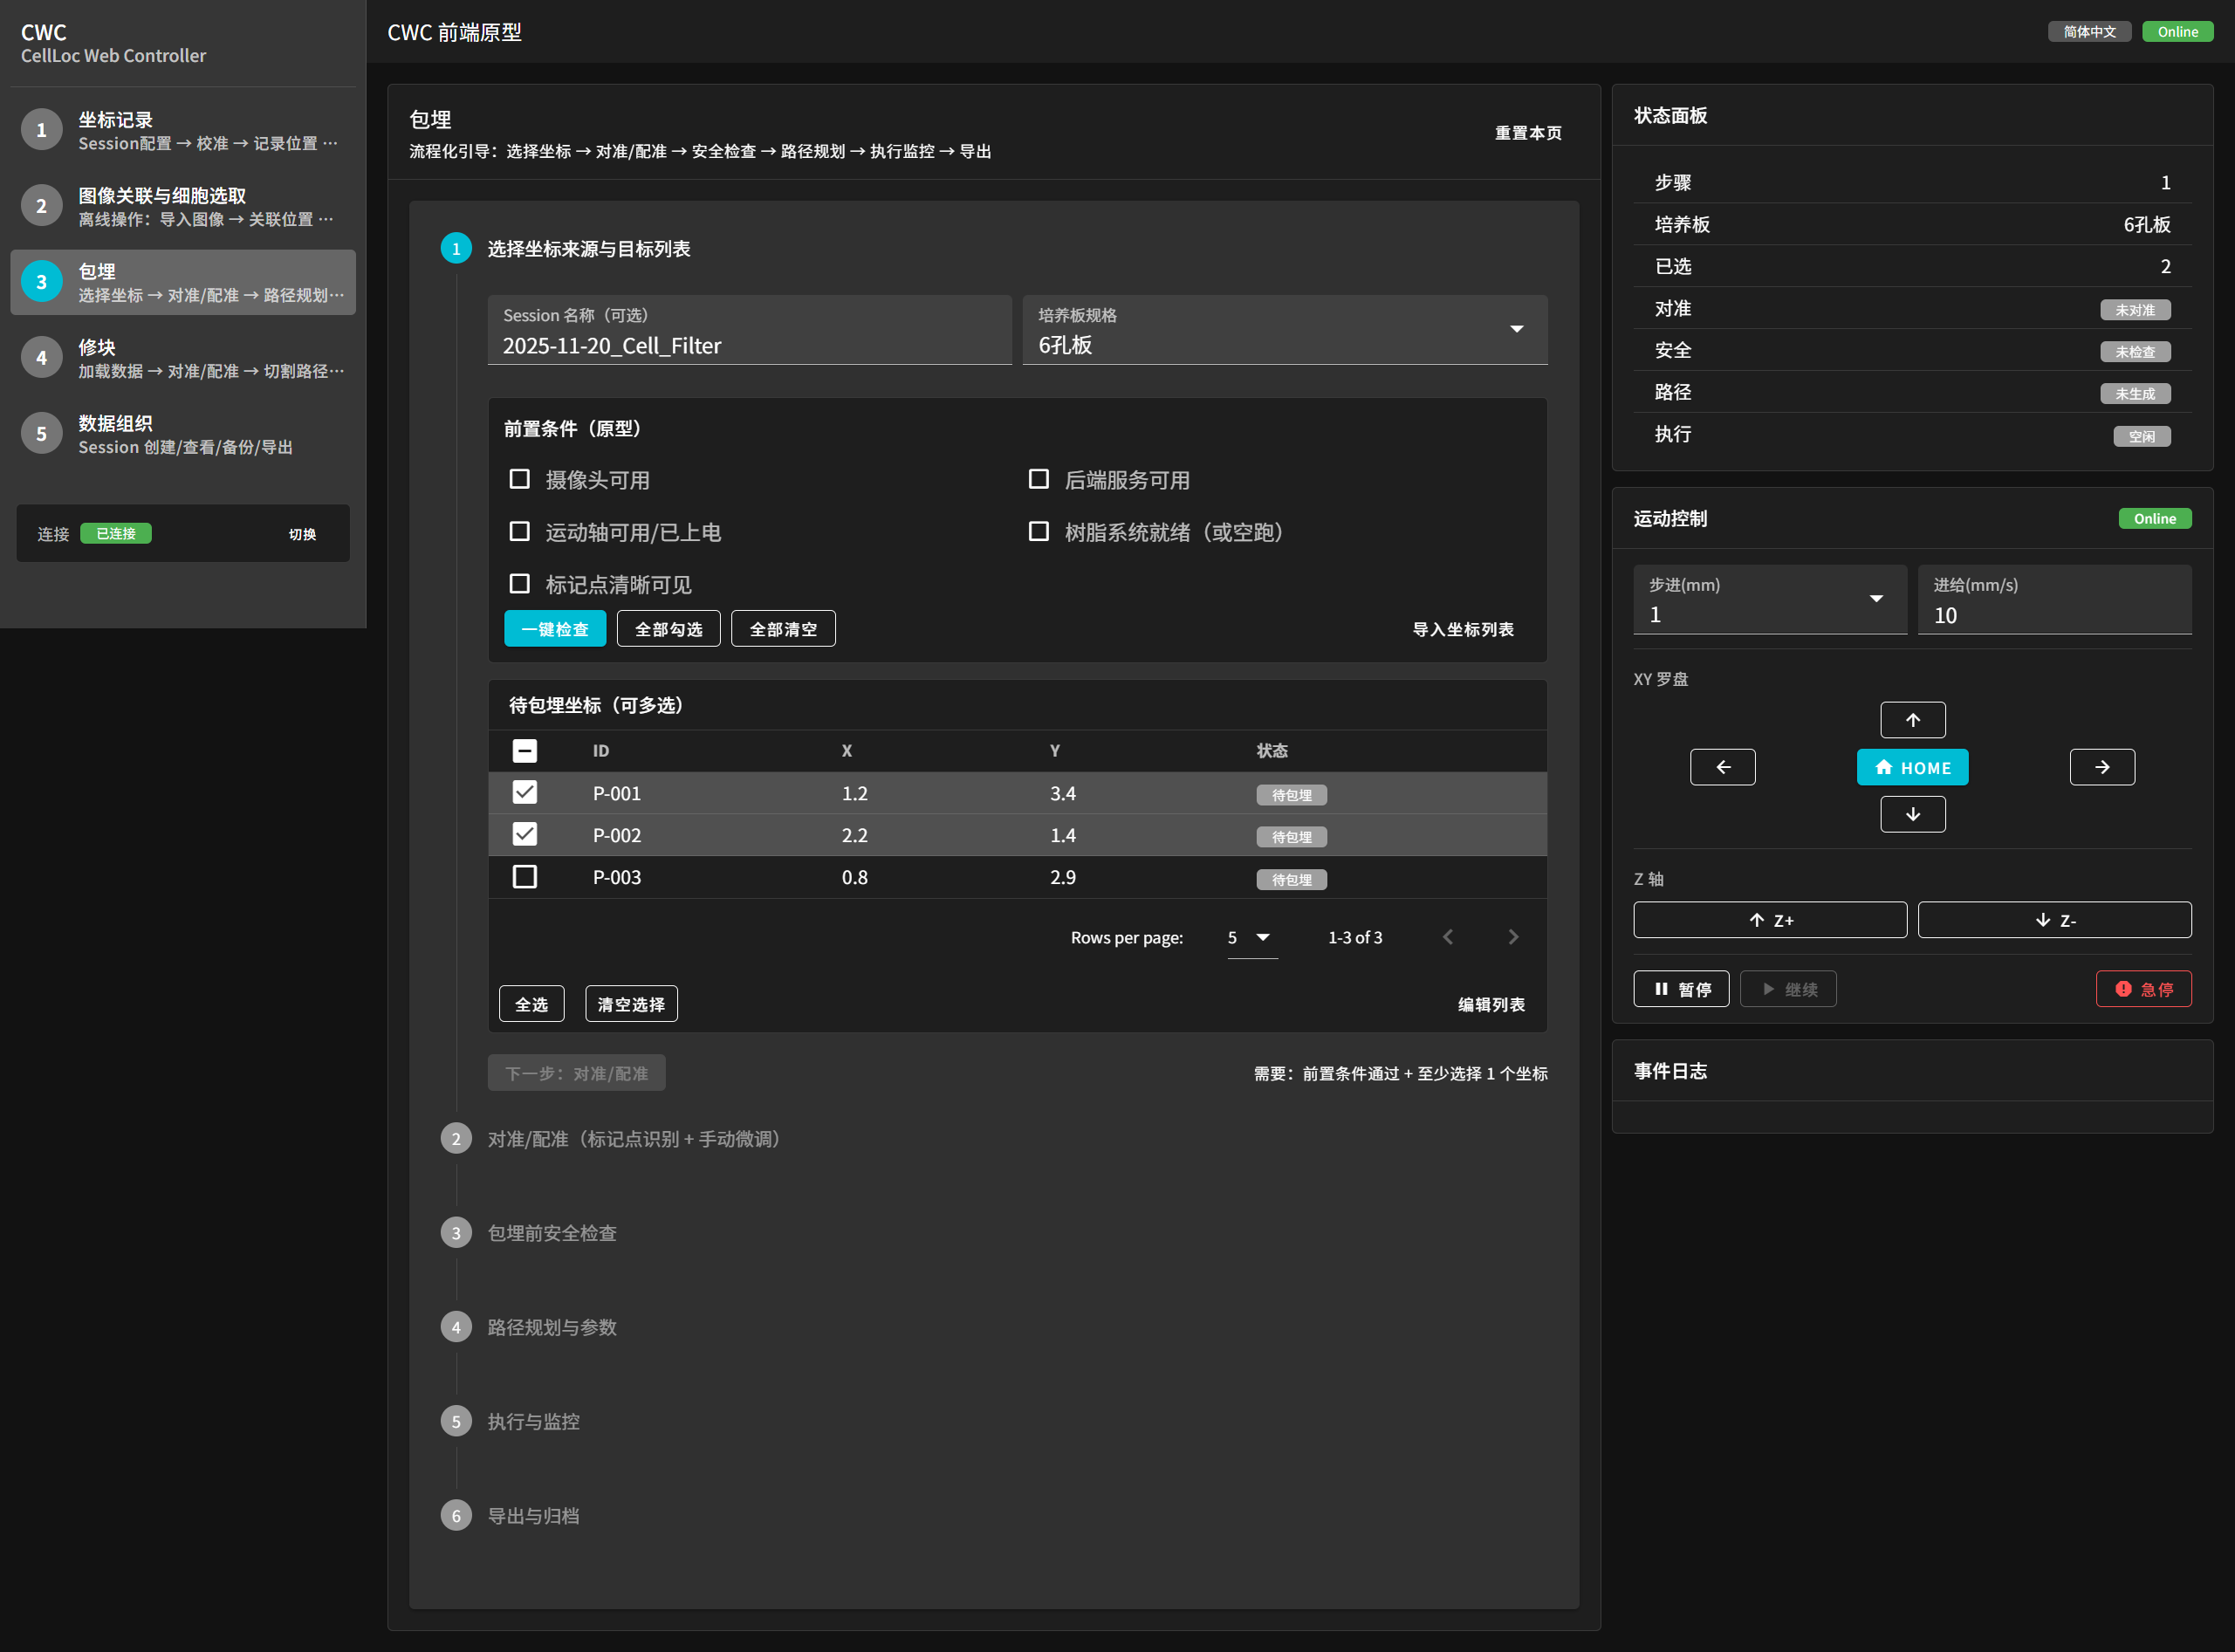Check 树脂系统就绪 precondition
The image size is (2235, 1652).
(1038, 531)
